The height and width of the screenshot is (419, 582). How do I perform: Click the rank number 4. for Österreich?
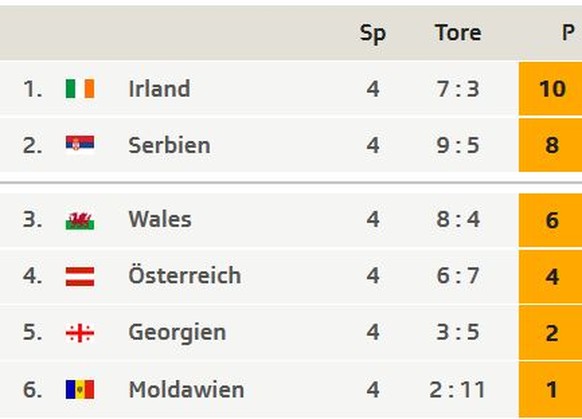33,276
